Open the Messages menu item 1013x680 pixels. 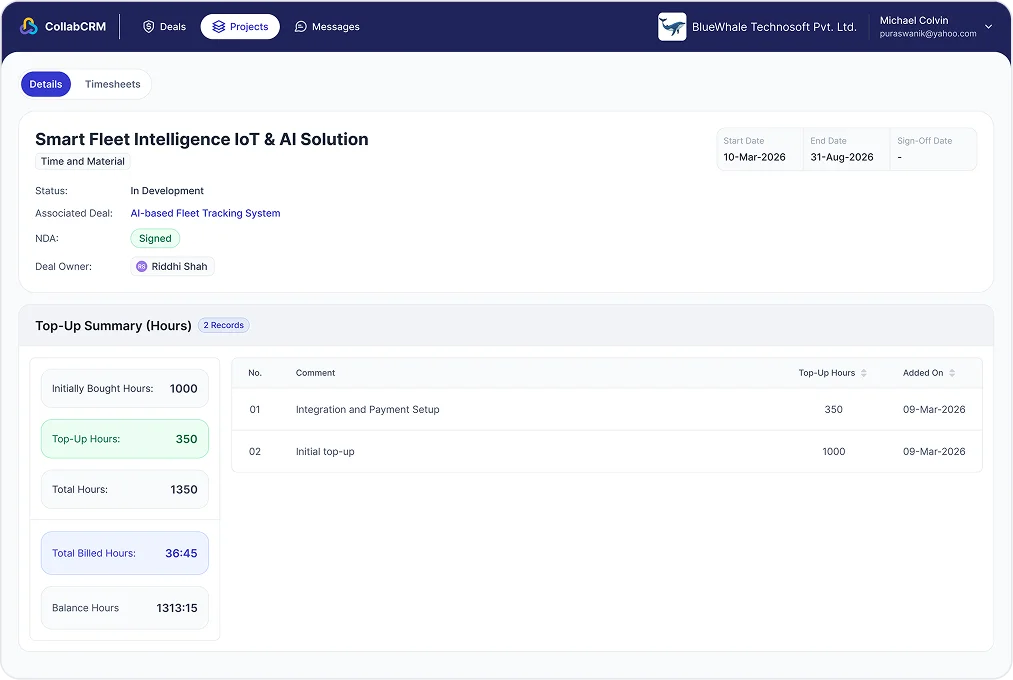pyautogui.click(x=328, y=26)
